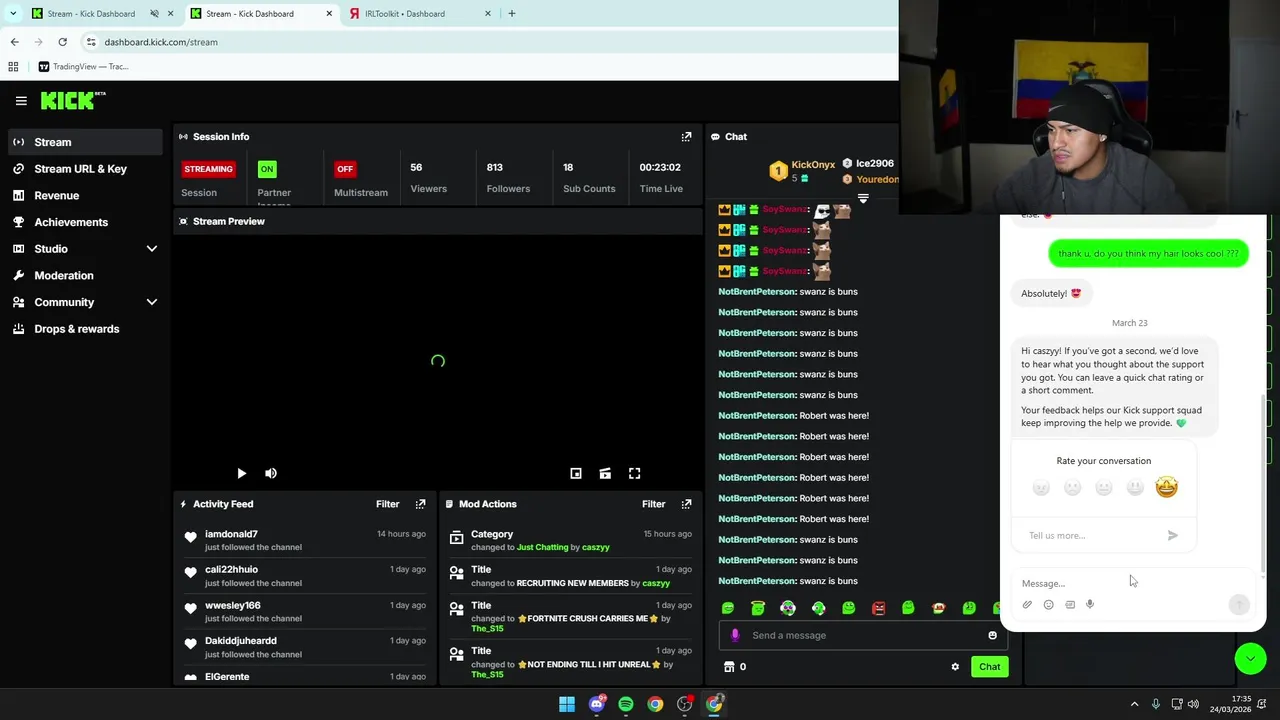The width and height of the screenshot is (1280, 720).
Task: Attach a file in the support chat
Action: pos(1027,605)
